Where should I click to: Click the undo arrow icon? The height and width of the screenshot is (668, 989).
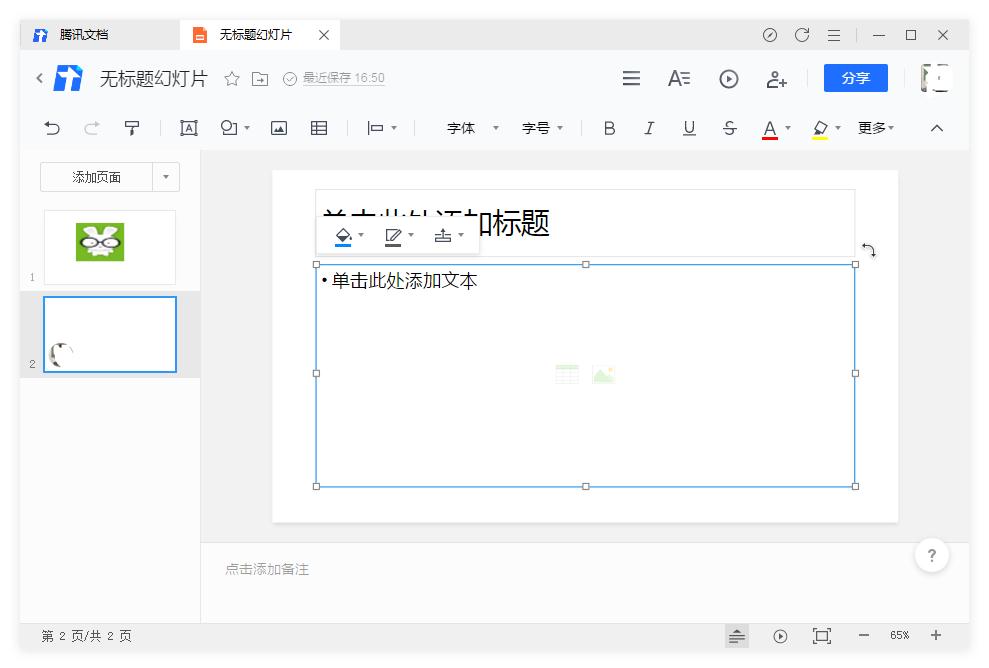(52, 129)
